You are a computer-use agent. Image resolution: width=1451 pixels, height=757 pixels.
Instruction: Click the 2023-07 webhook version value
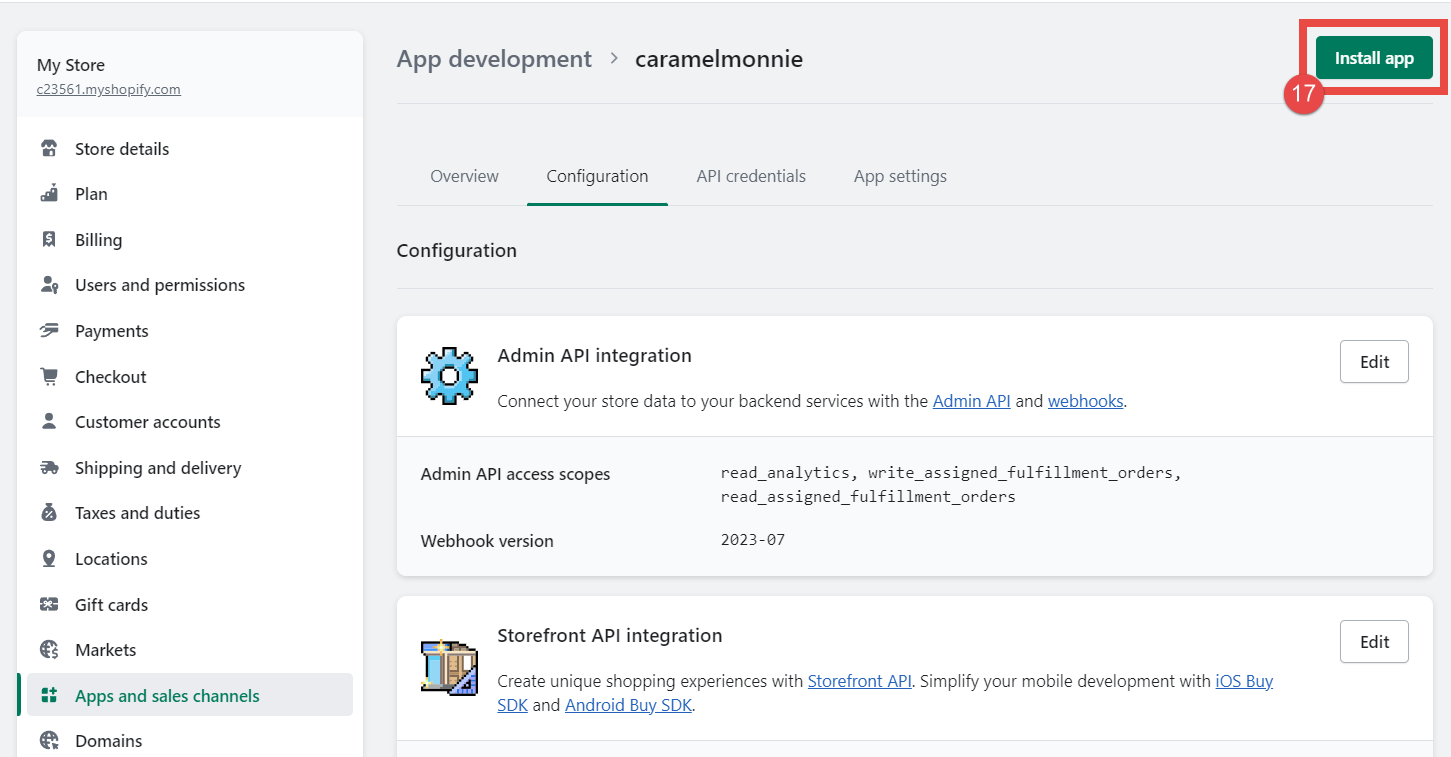tap(753, 540)
